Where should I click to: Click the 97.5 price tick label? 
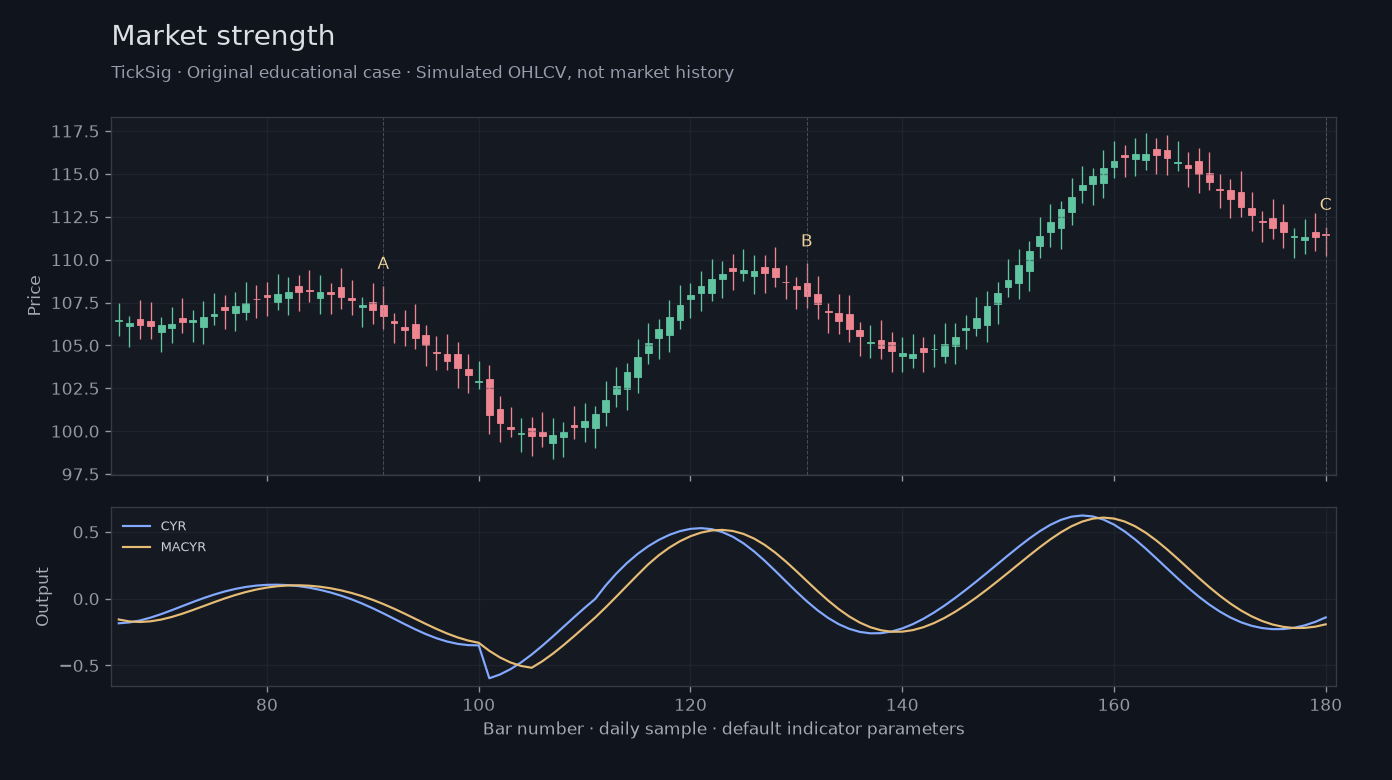click(81, 475)
